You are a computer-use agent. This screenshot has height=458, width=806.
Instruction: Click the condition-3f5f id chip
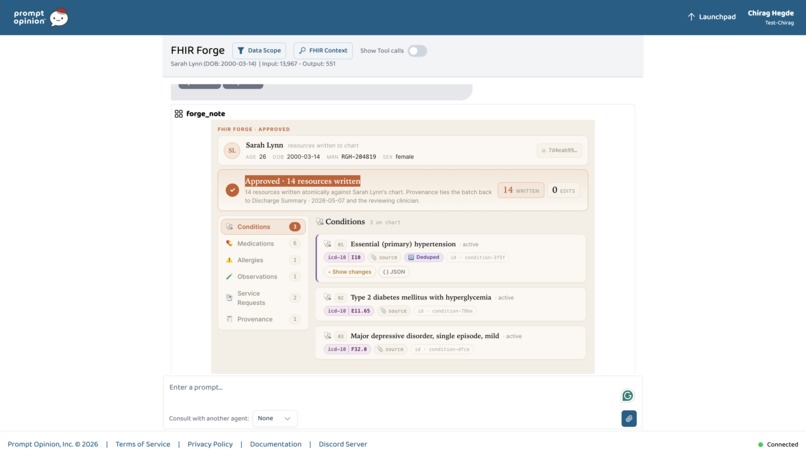tap(478, 258)
